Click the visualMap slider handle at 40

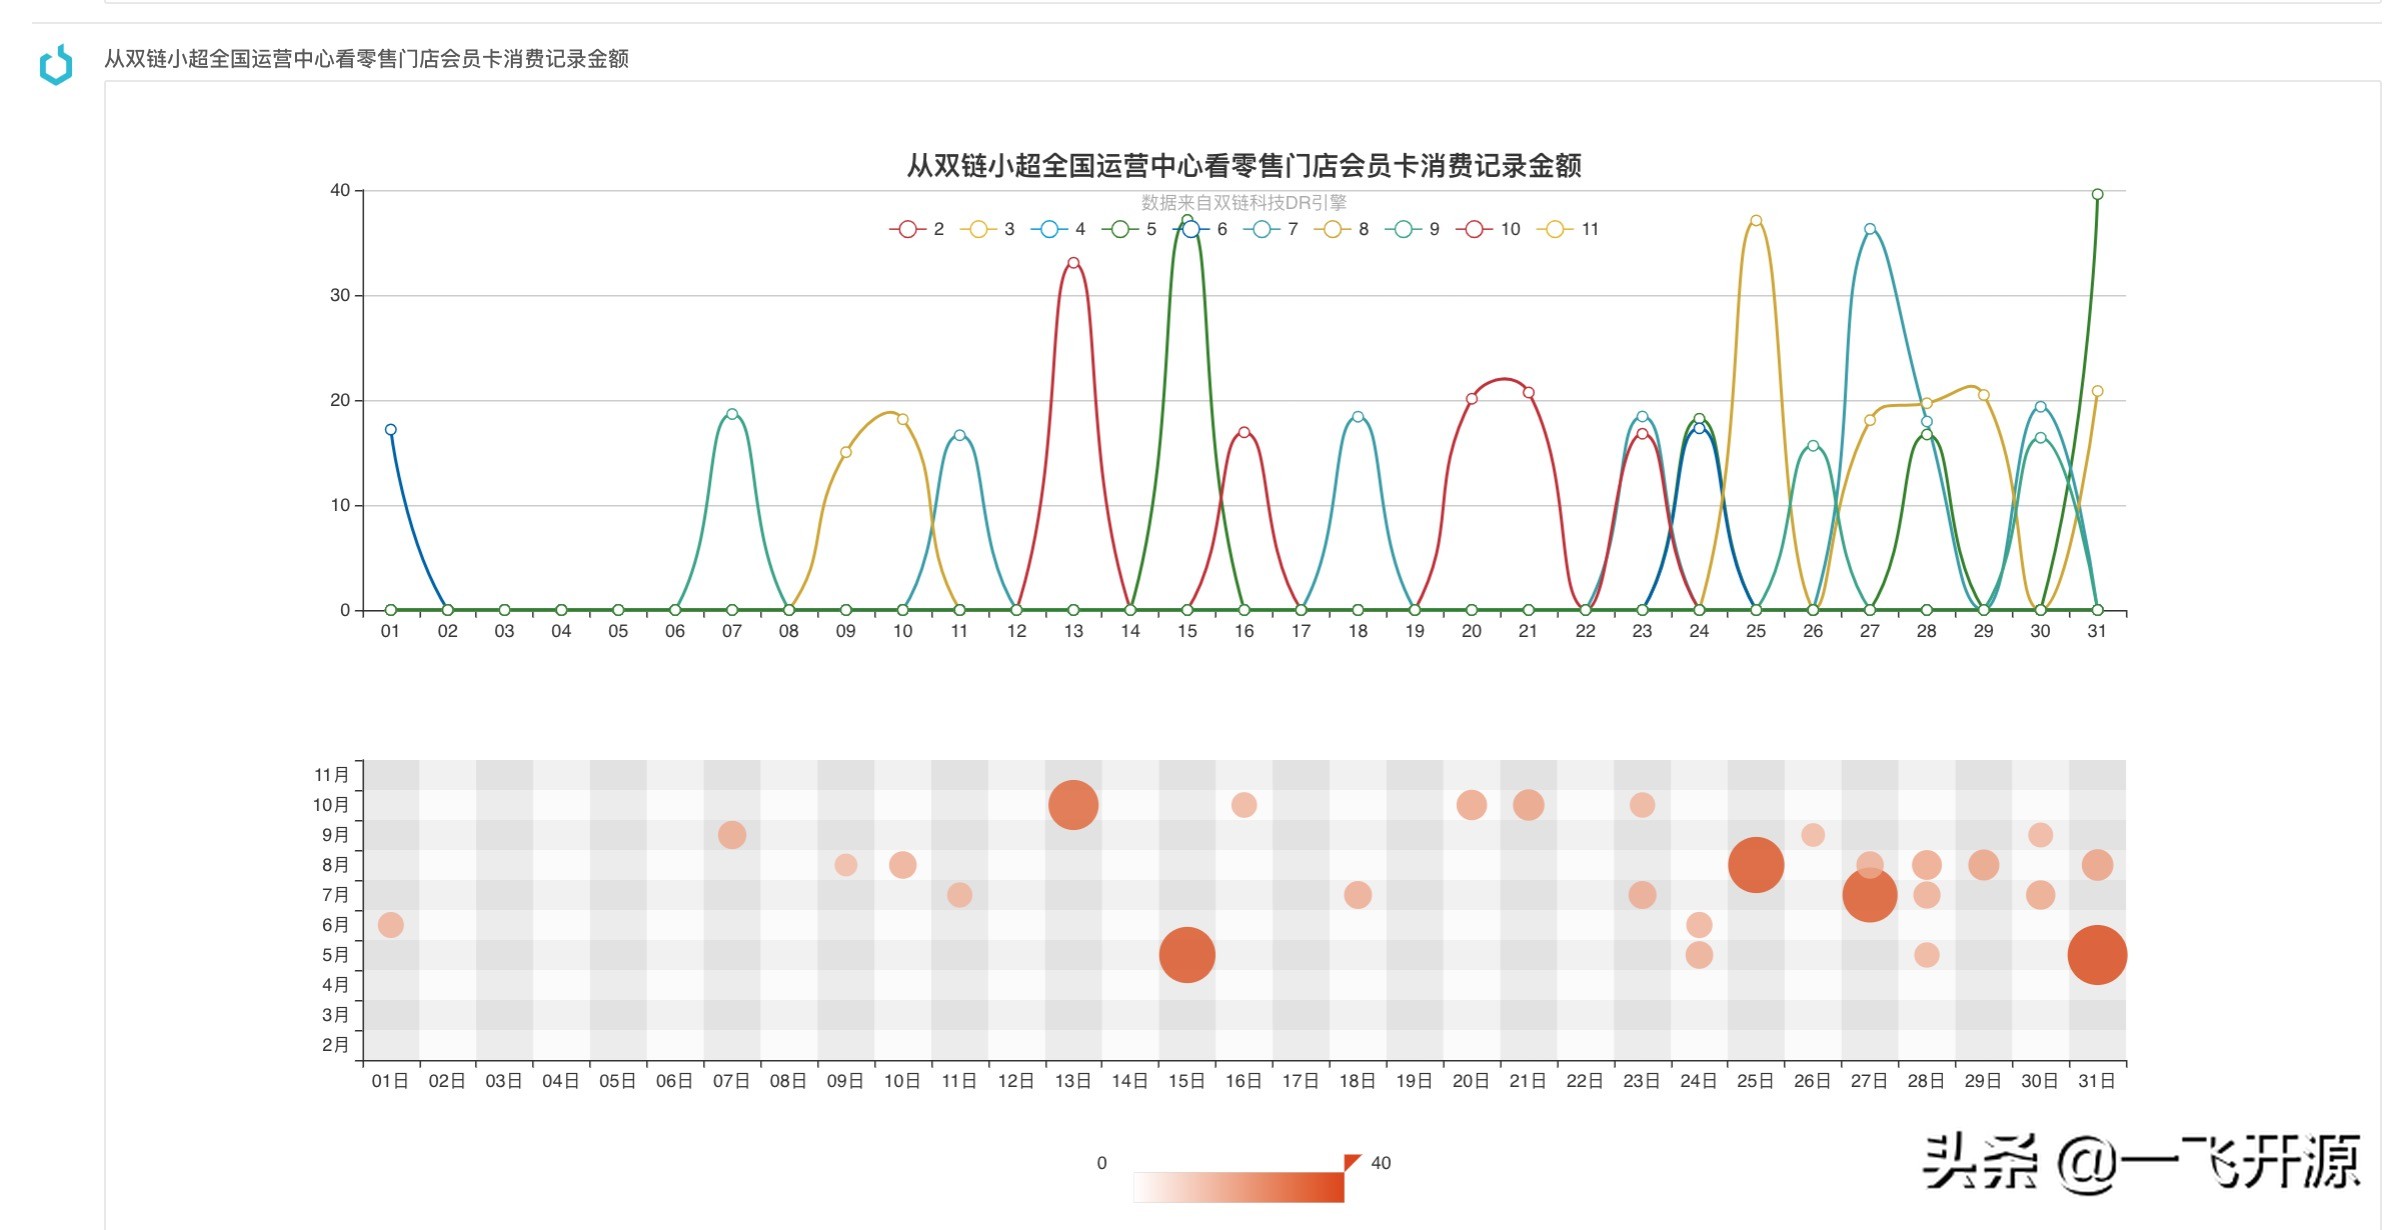click(x=1352, y=1162)
